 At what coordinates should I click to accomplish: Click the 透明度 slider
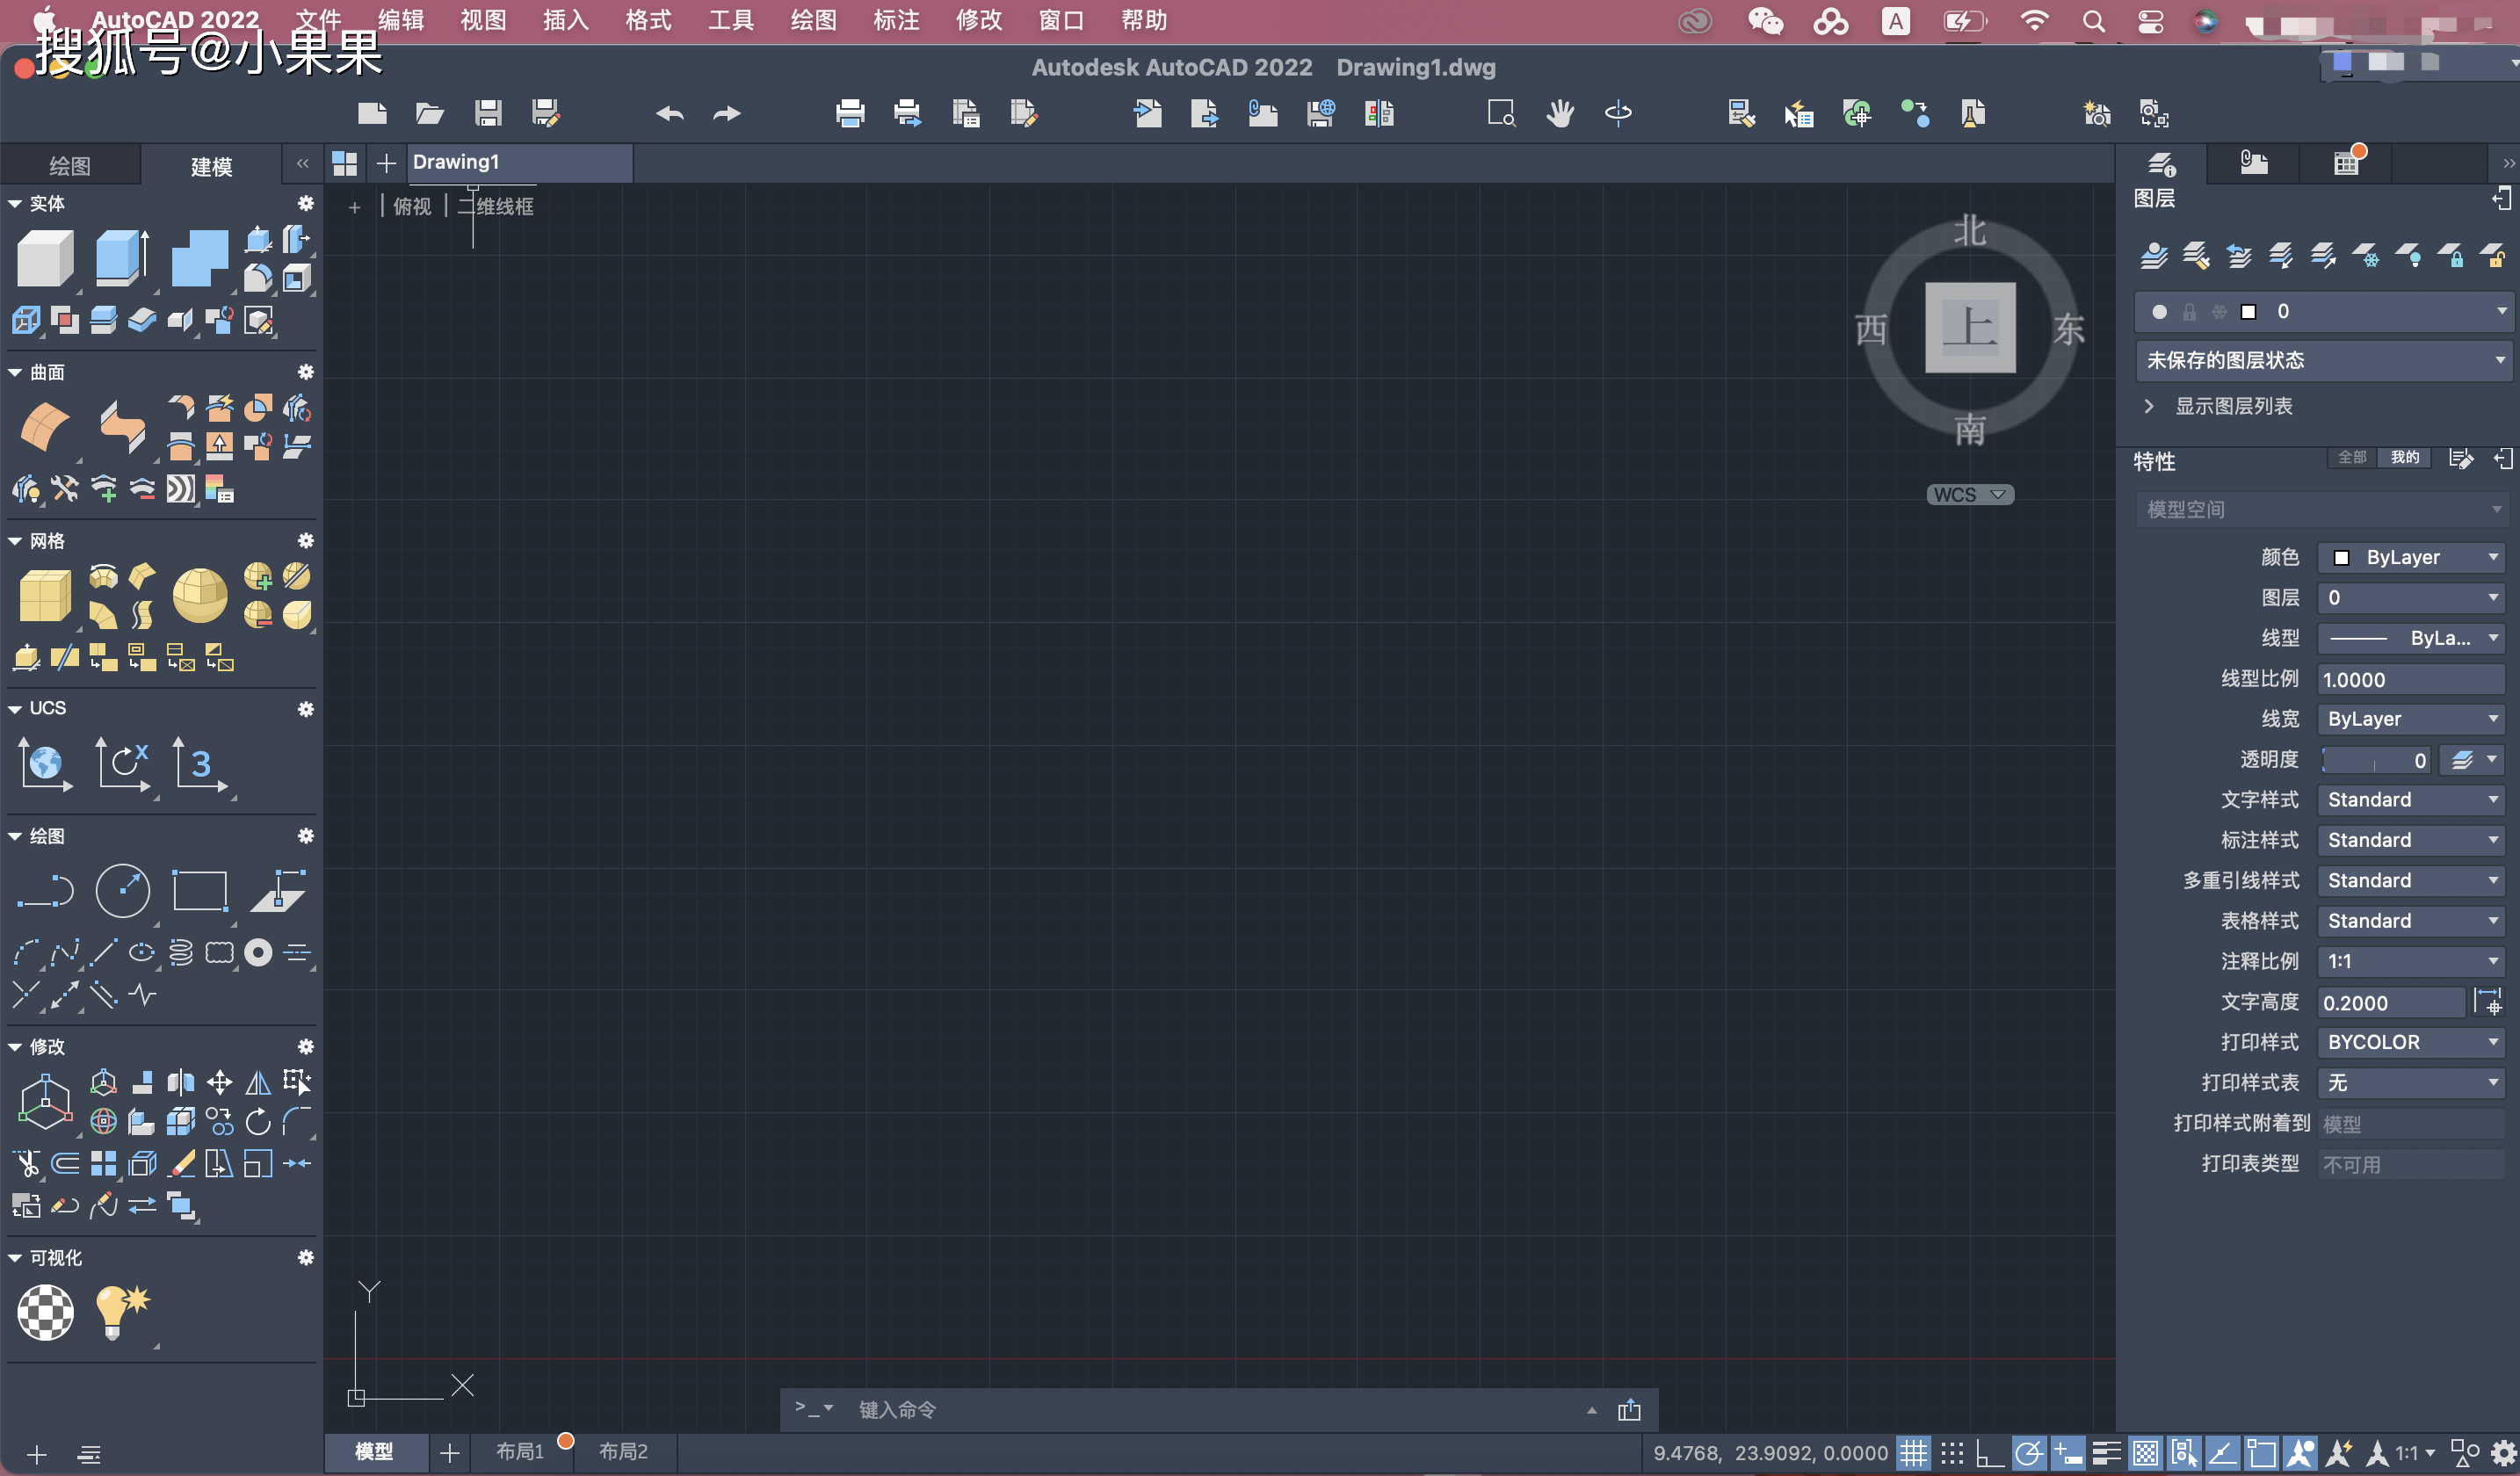[2376, 761]
